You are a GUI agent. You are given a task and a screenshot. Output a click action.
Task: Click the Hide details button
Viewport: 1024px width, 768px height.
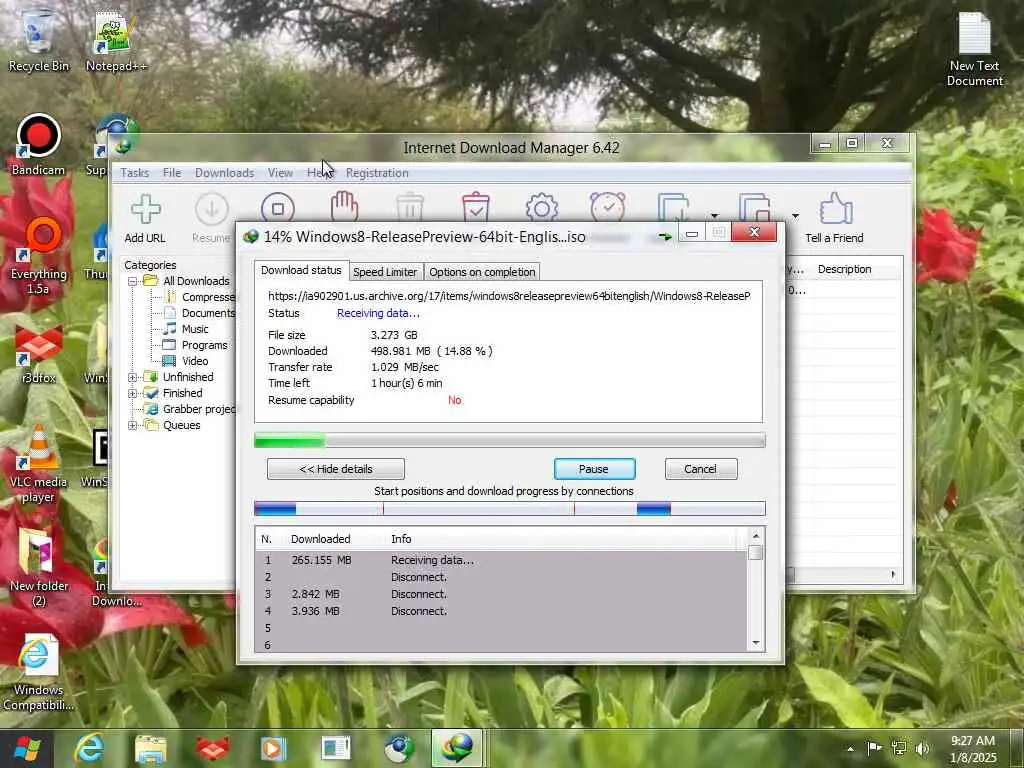(336, 469)
